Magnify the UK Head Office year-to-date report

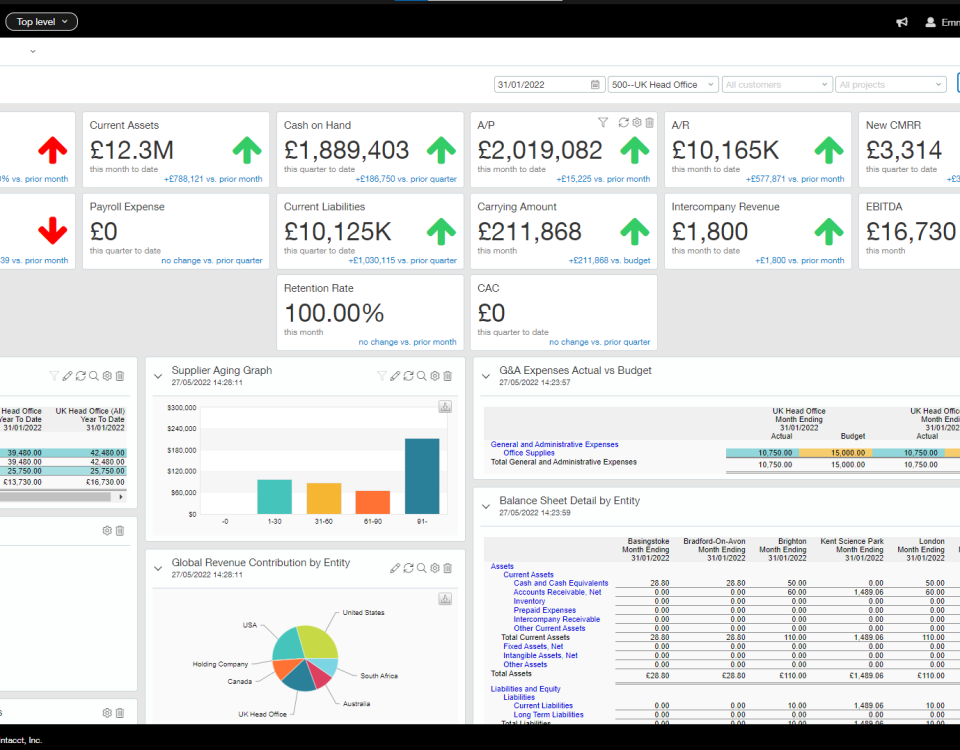click(x=94, y=376)
